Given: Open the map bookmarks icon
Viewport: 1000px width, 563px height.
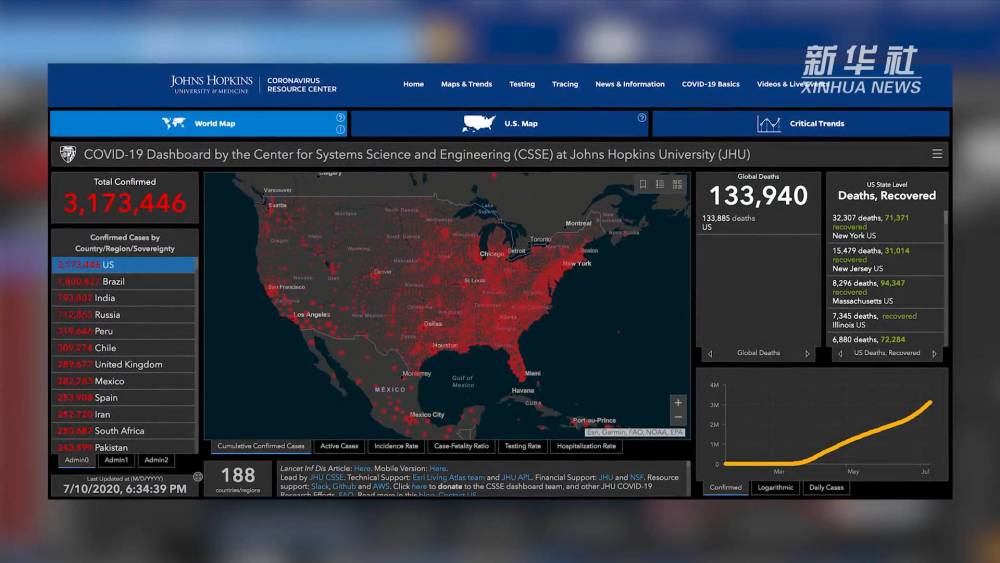Looking at the screenshot, I should coord(643,184).
